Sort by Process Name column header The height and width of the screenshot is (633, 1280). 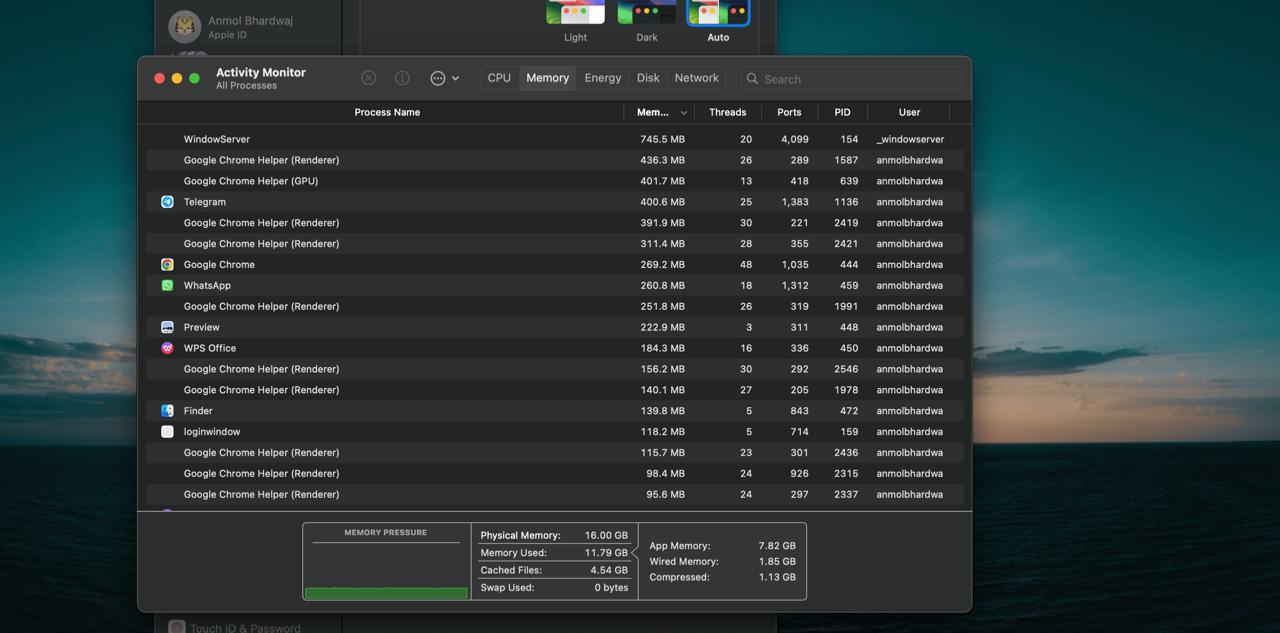click(x=387, y=112)
